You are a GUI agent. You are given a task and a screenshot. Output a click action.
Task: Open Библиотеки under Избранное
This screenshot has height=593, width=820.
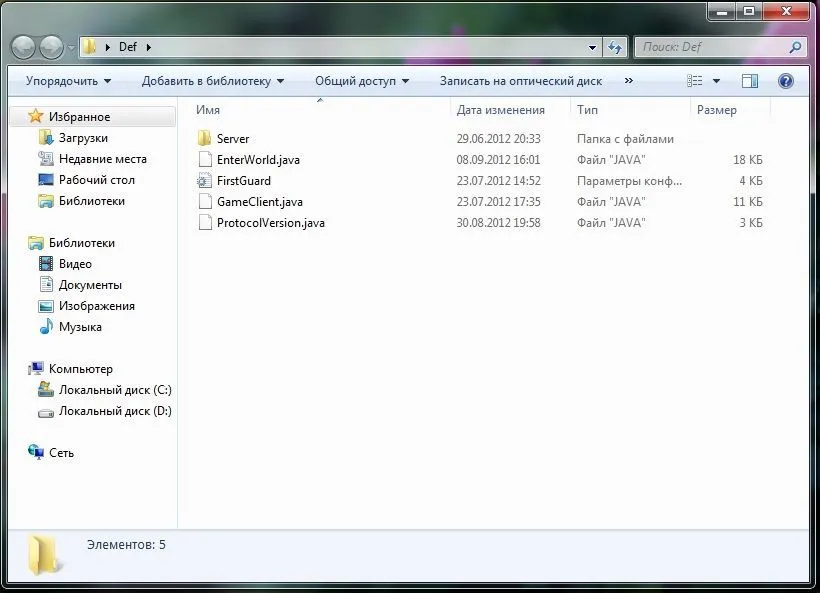[x=92, y=201]
